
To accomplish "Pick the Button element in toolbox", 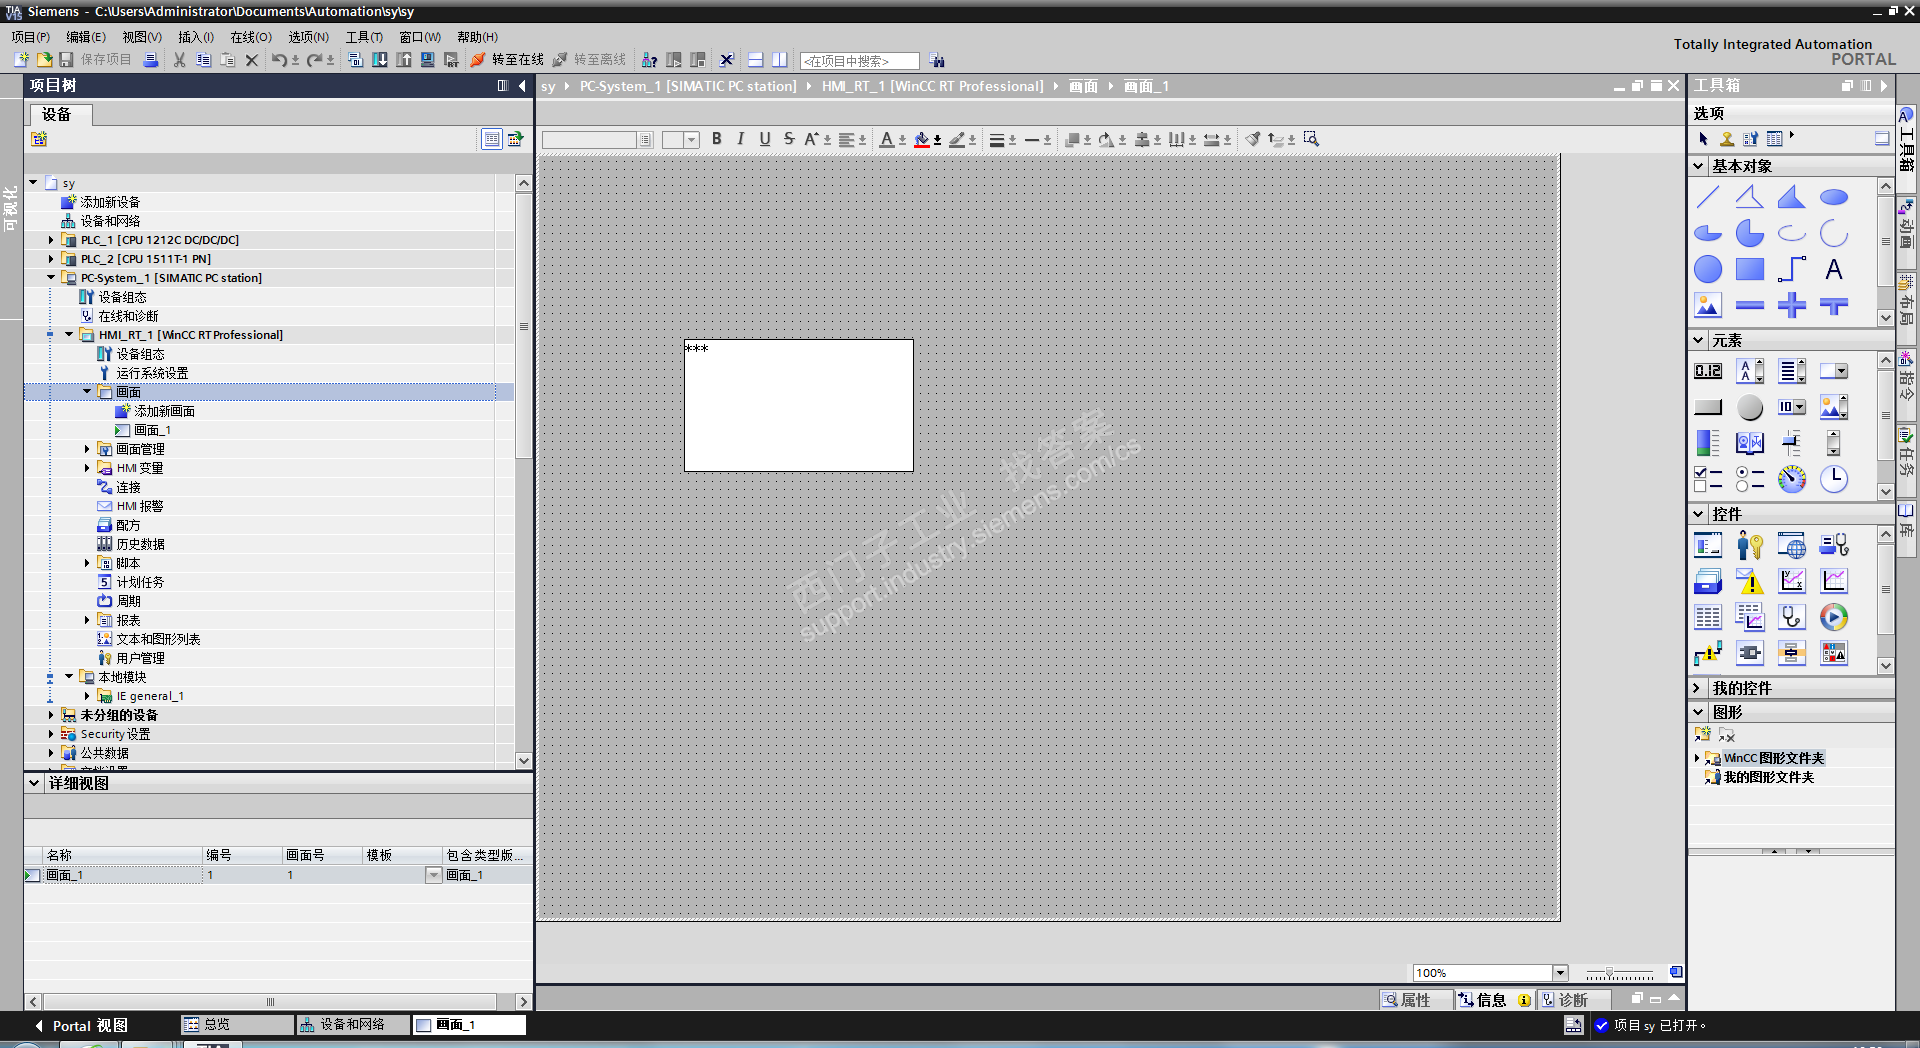I will coord(1708,407).
